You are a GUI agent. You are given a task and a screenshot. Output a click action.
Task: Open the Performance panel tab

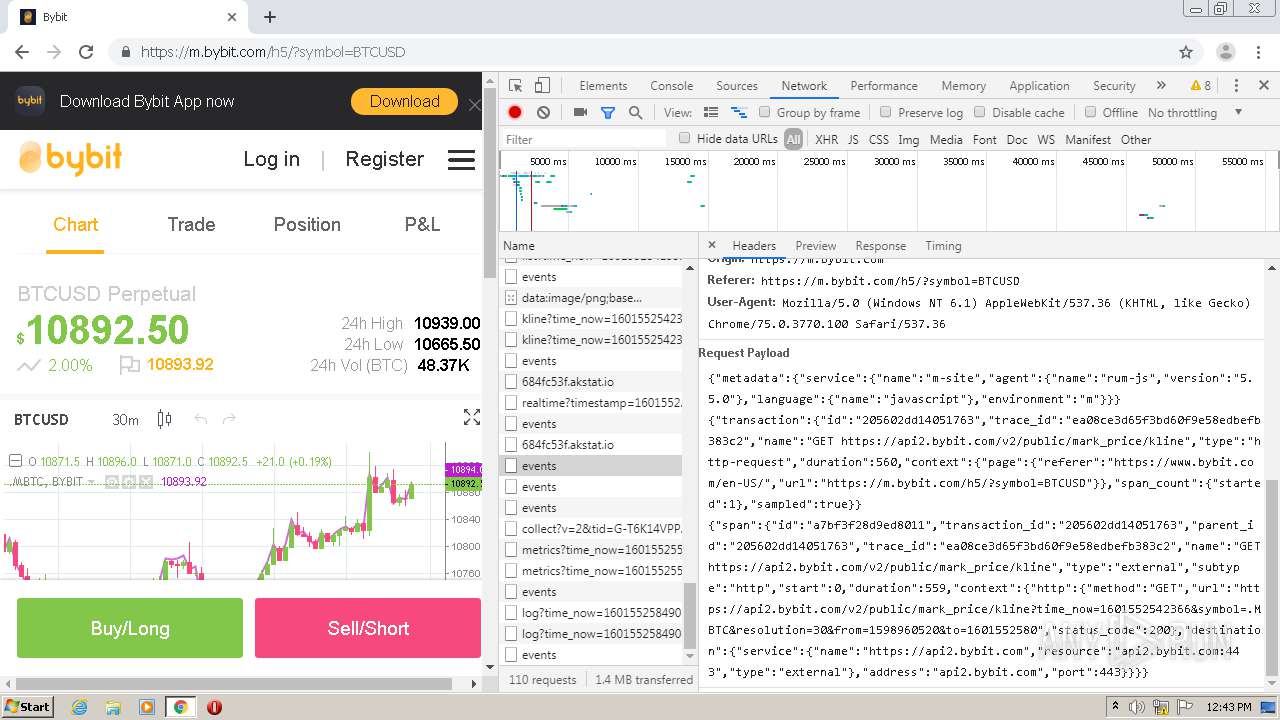tap(884, 86)
